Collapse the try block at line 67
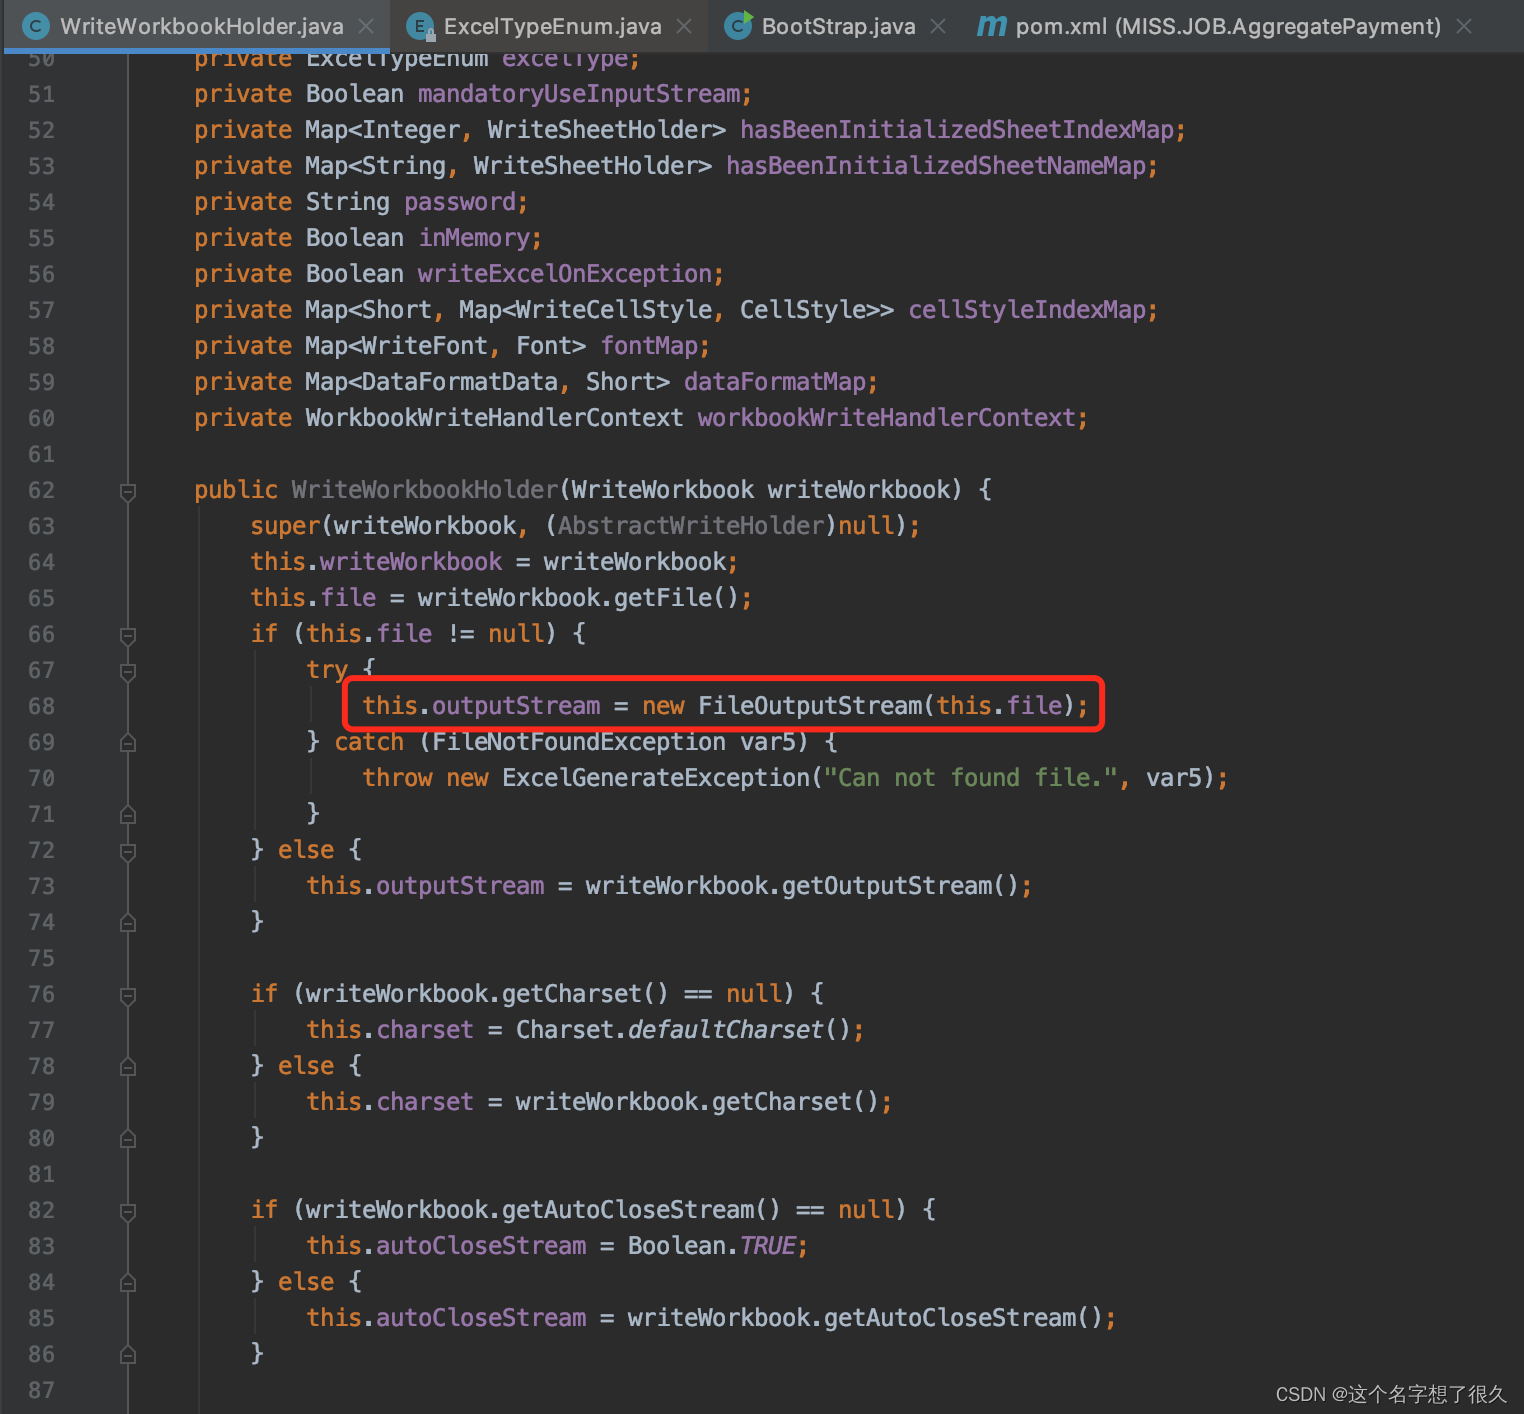This screenshot has width=1524, height=1414. (128, 671)
